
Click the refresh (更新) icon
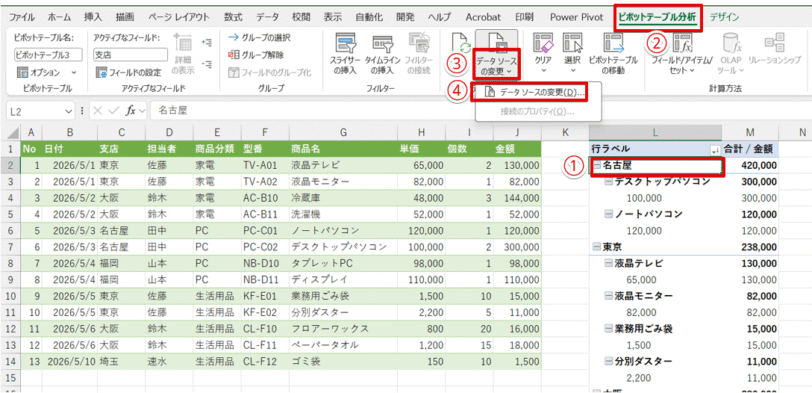[x=459, y=44]
